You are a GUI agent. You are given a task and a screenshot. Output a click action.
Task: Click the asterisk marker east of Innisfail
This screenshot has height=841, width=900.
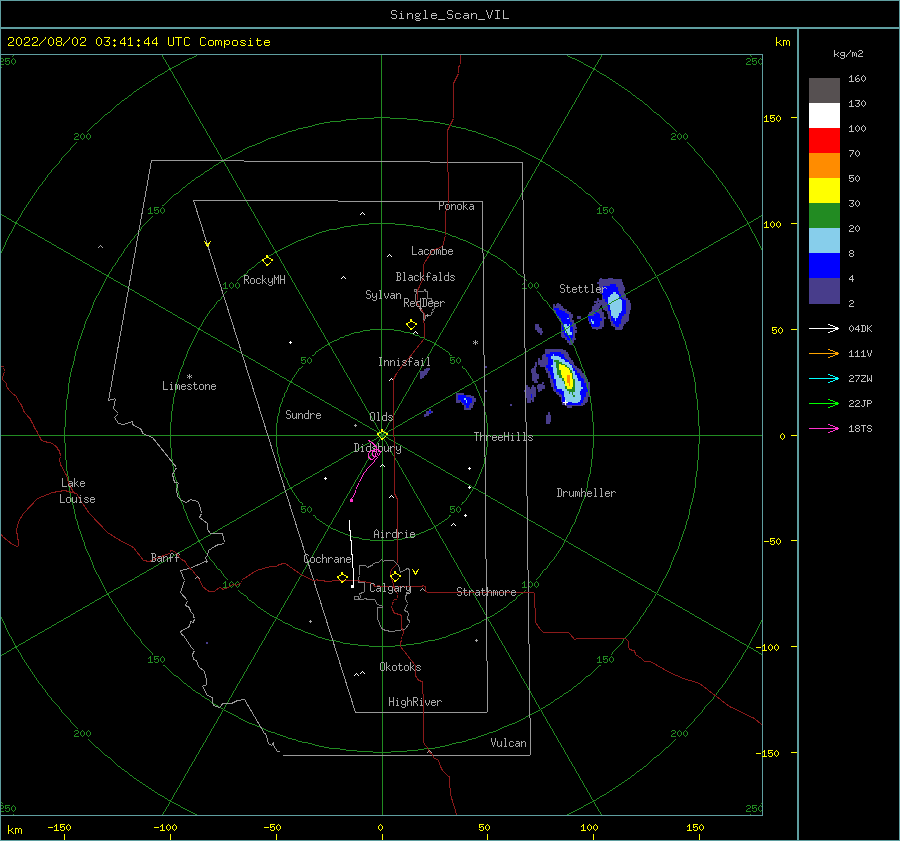click(x=475, y=343)
